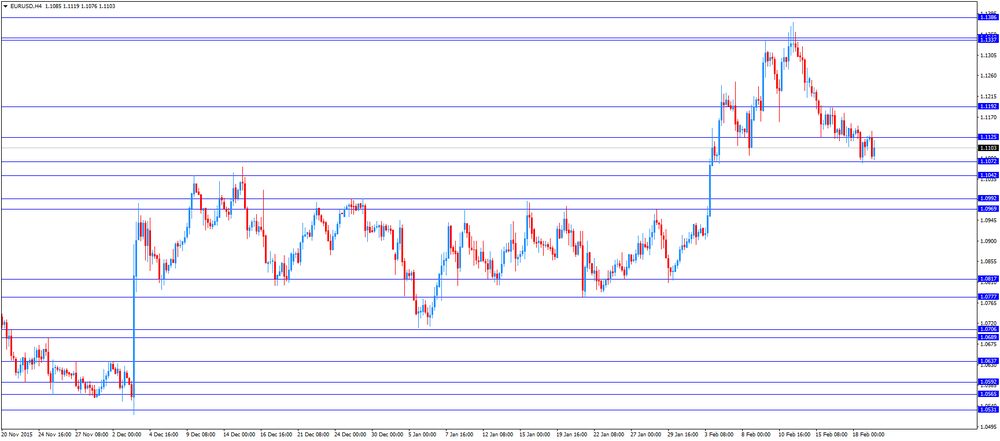Click the 4 Dec 16:00 time label
The width and height of the screenshot is (1000, 441).
coord(166,434)
